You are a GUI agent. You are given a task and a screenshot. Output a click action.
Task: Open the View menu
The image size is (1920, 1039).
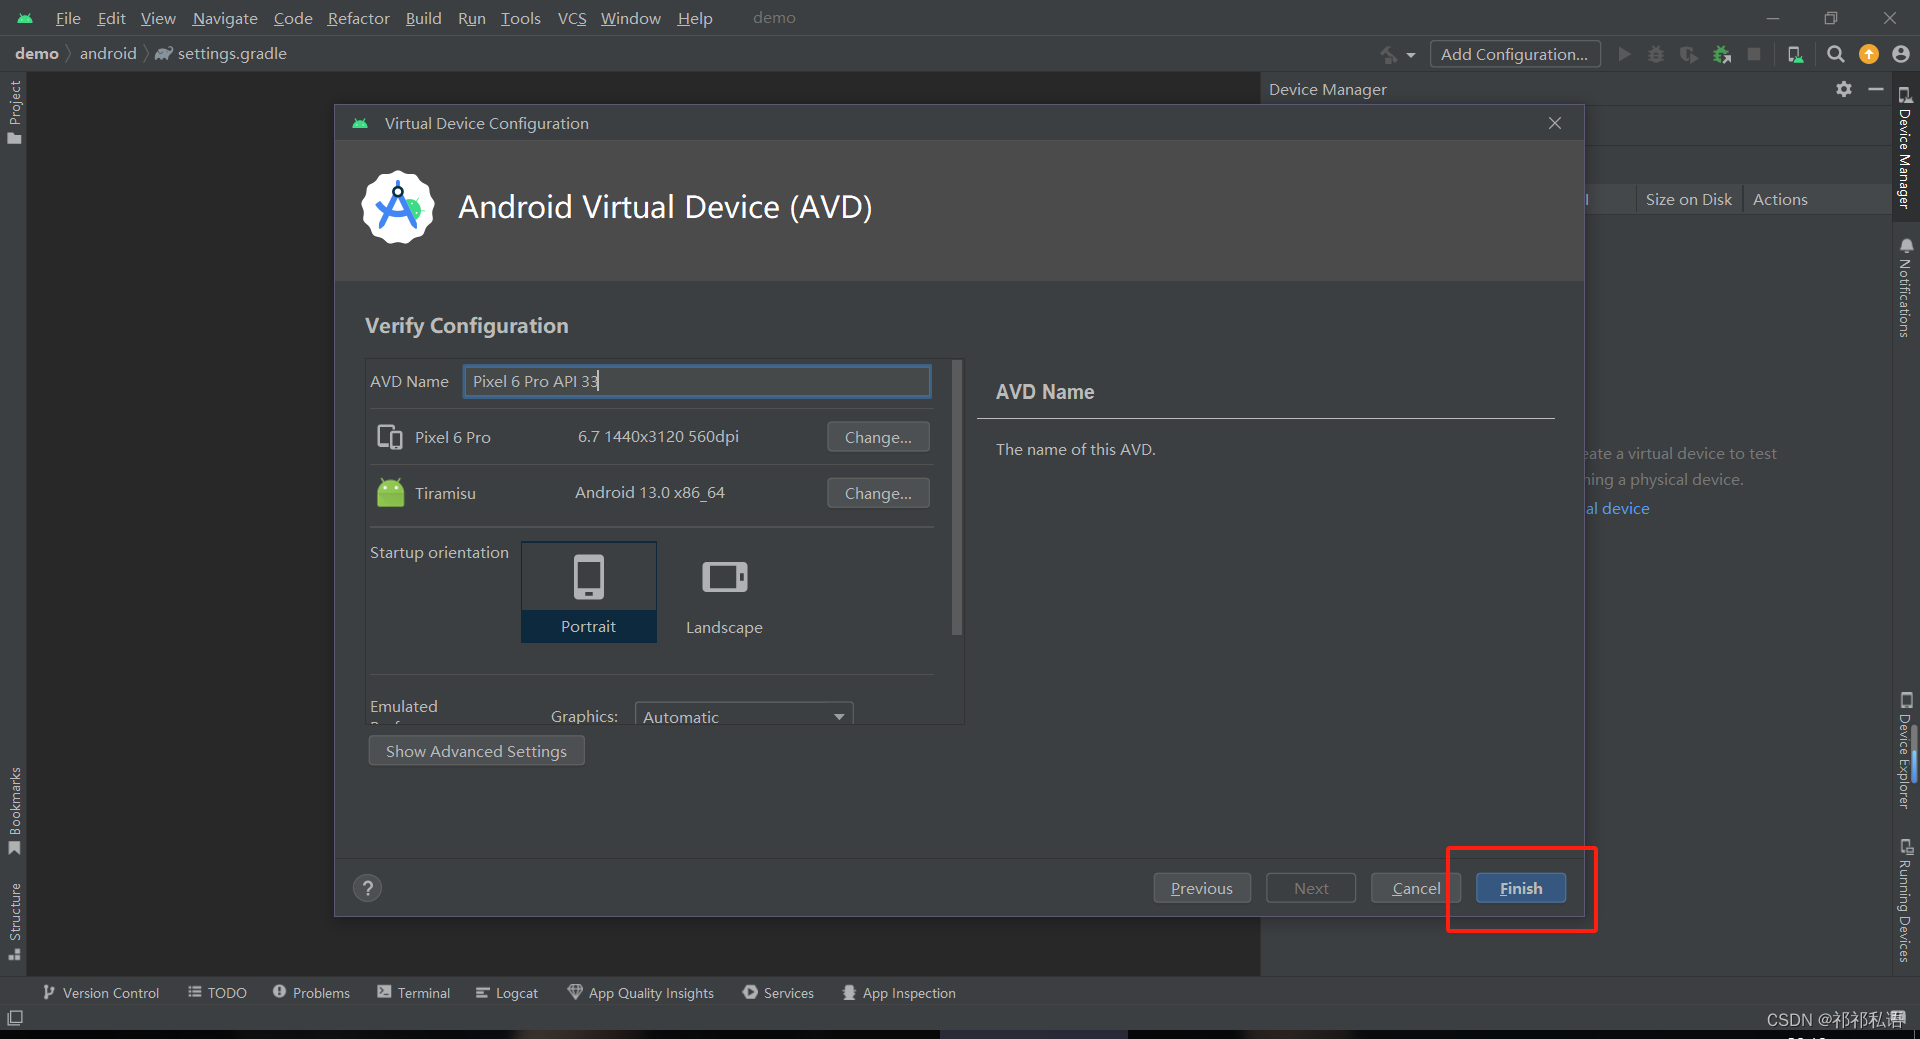tap(158, 18)
